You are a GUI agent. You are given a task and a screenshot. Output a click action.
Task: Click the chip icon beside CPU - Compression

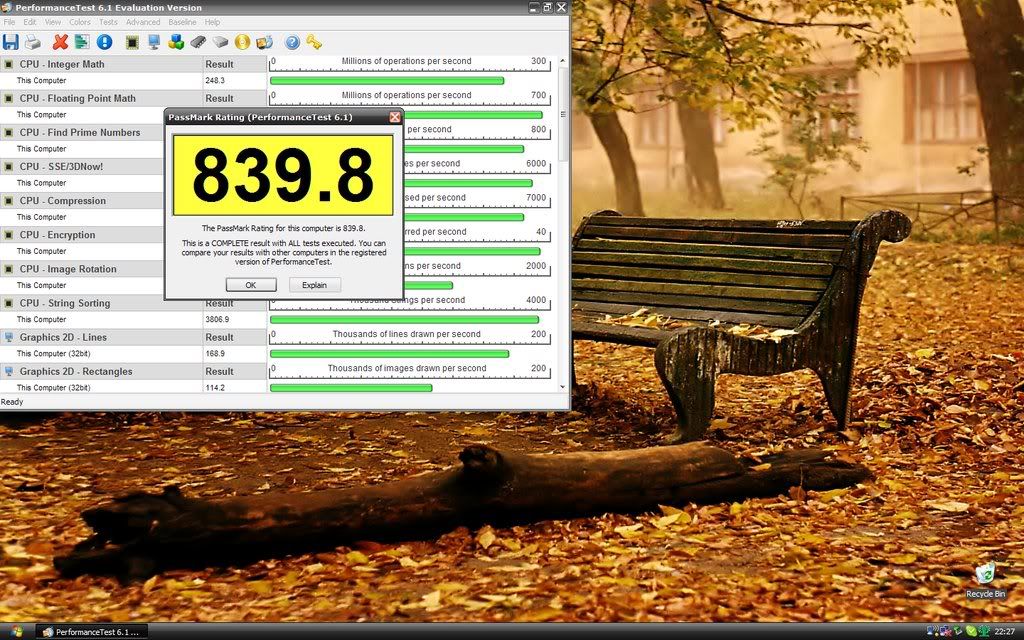(x=8, y=200)
